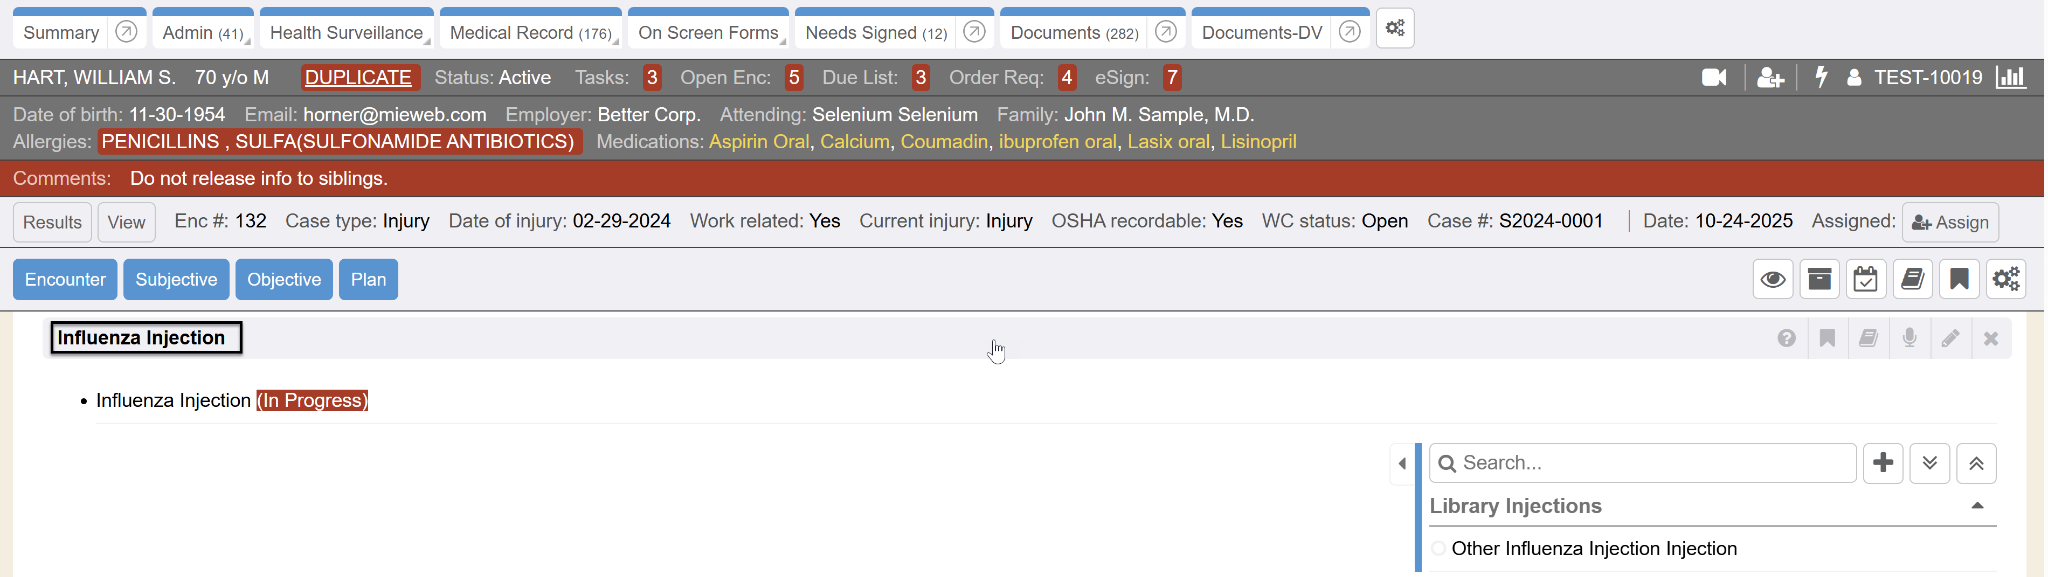Click the video camera icon
The image size is (2048, 577).
(1714, 77)
